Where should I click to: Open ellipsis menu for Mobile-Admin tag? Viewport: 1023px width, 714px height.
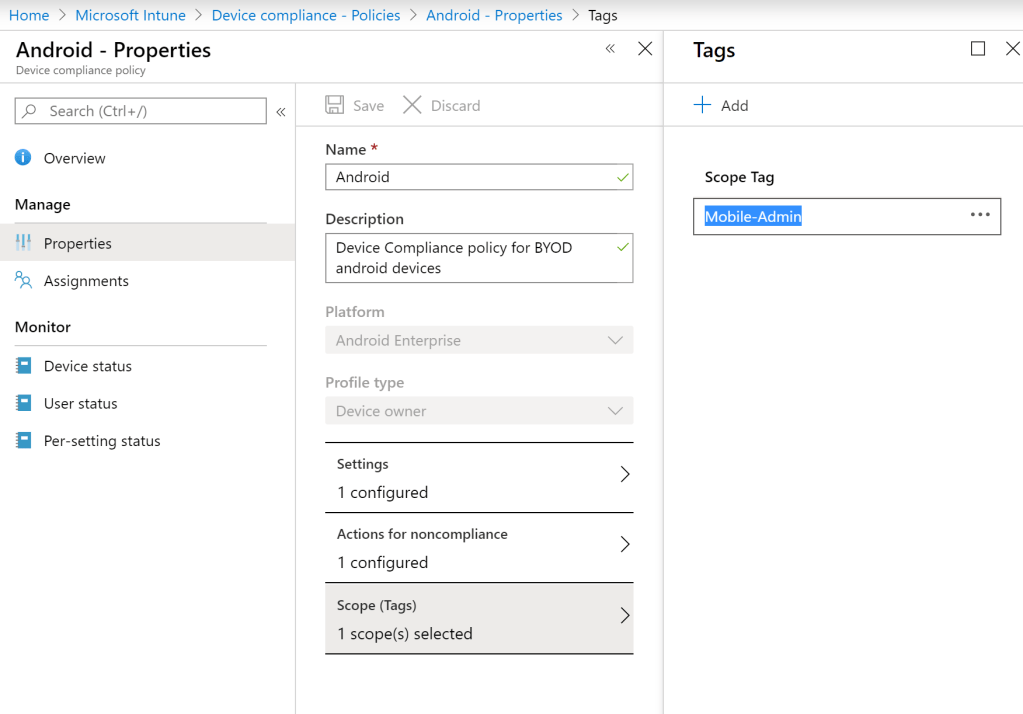[979, 215]
